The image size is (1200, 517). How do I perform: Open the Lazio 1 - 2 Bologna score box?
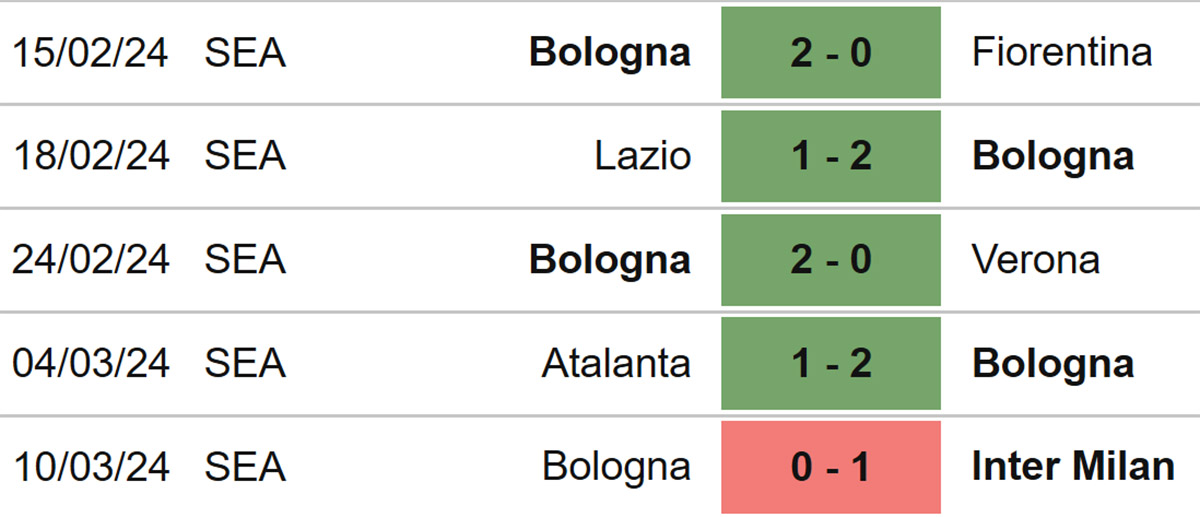(x=831, y=156)
